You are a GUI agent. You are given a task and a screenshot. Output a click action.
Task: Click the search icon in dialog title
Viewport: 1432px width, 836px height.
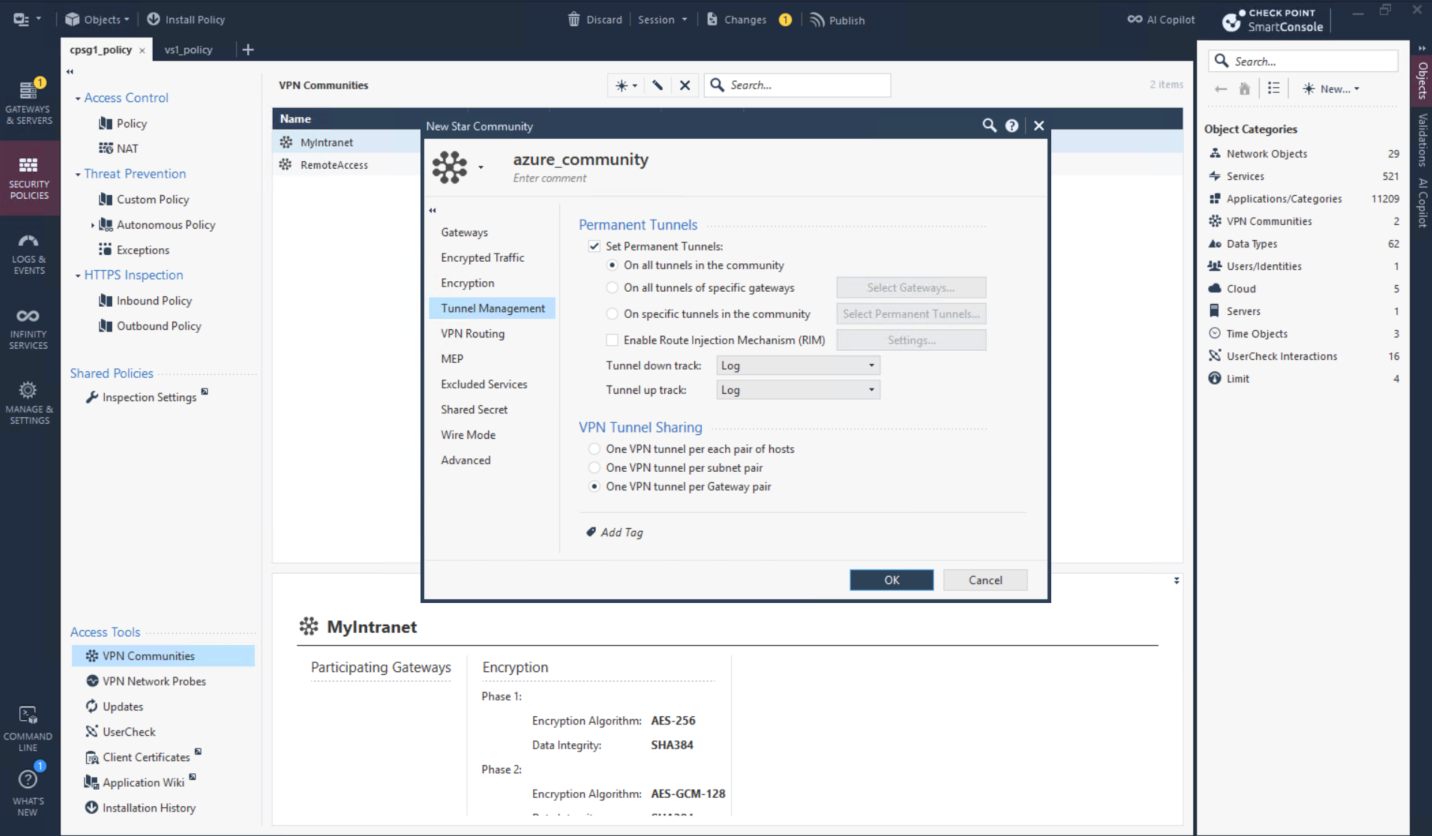(x=989, y=126)
